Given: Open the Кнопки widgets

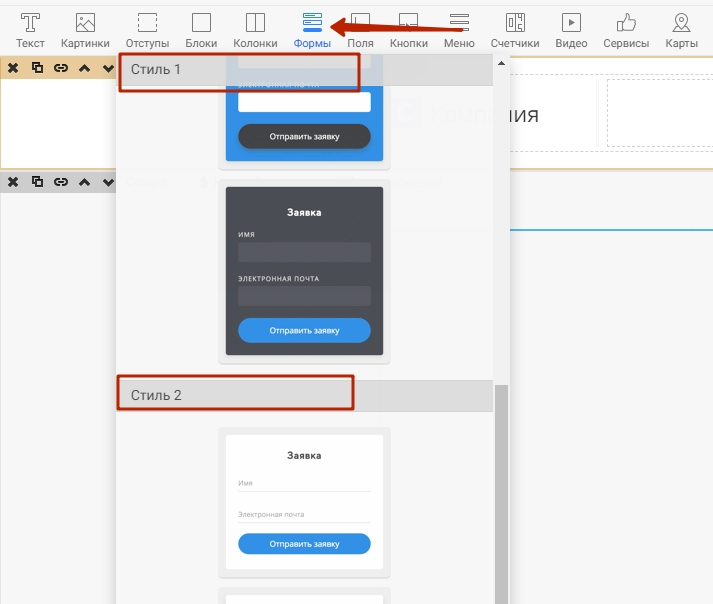Looking at the screenshot, I should coord(408,30).
